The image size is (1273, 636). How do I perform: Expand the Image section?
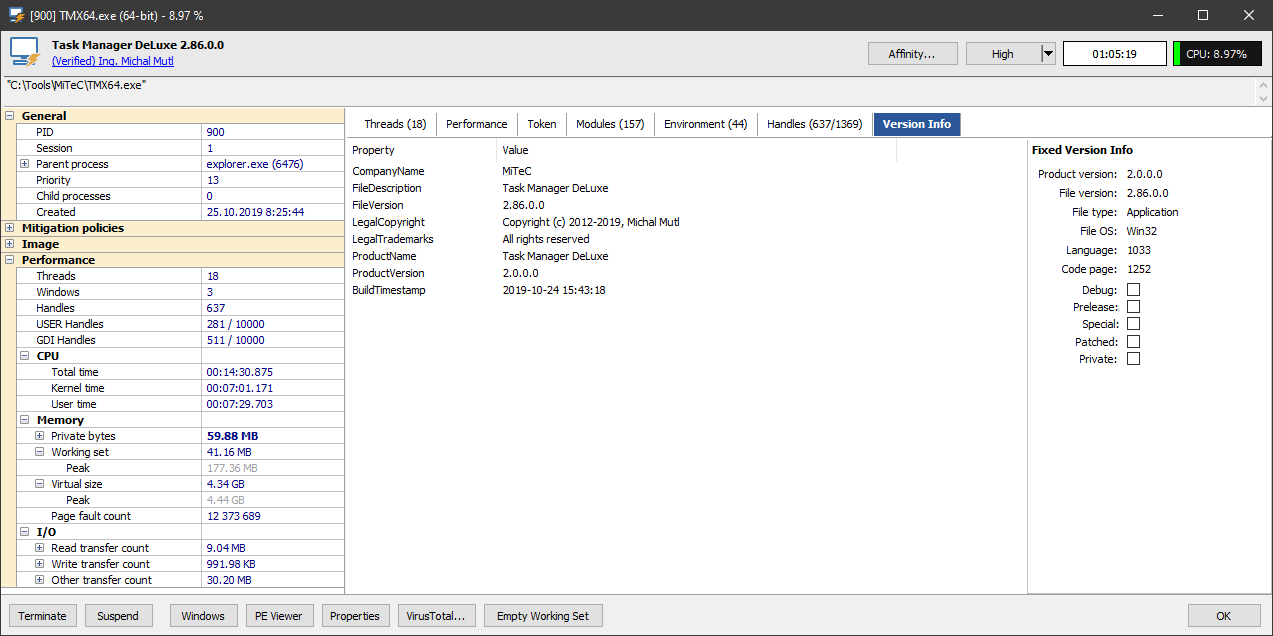click(10, 244)
